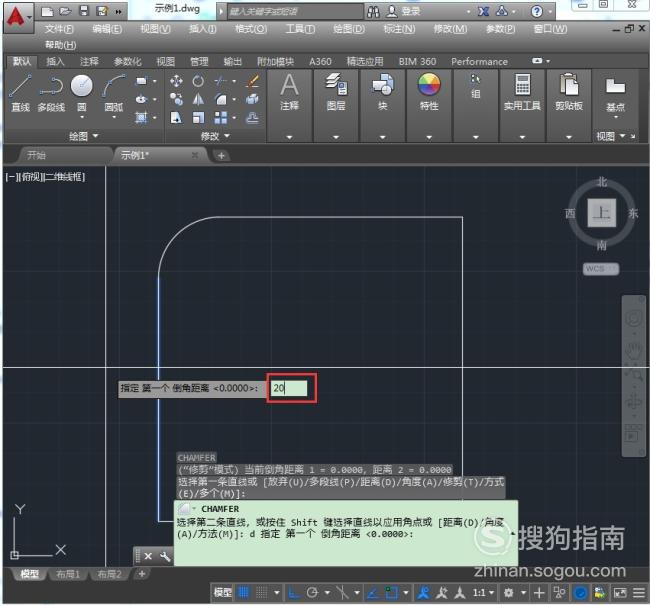Click the command line customize wrench icon
Viewport: 650px width, 605px height.
point(165,556)
